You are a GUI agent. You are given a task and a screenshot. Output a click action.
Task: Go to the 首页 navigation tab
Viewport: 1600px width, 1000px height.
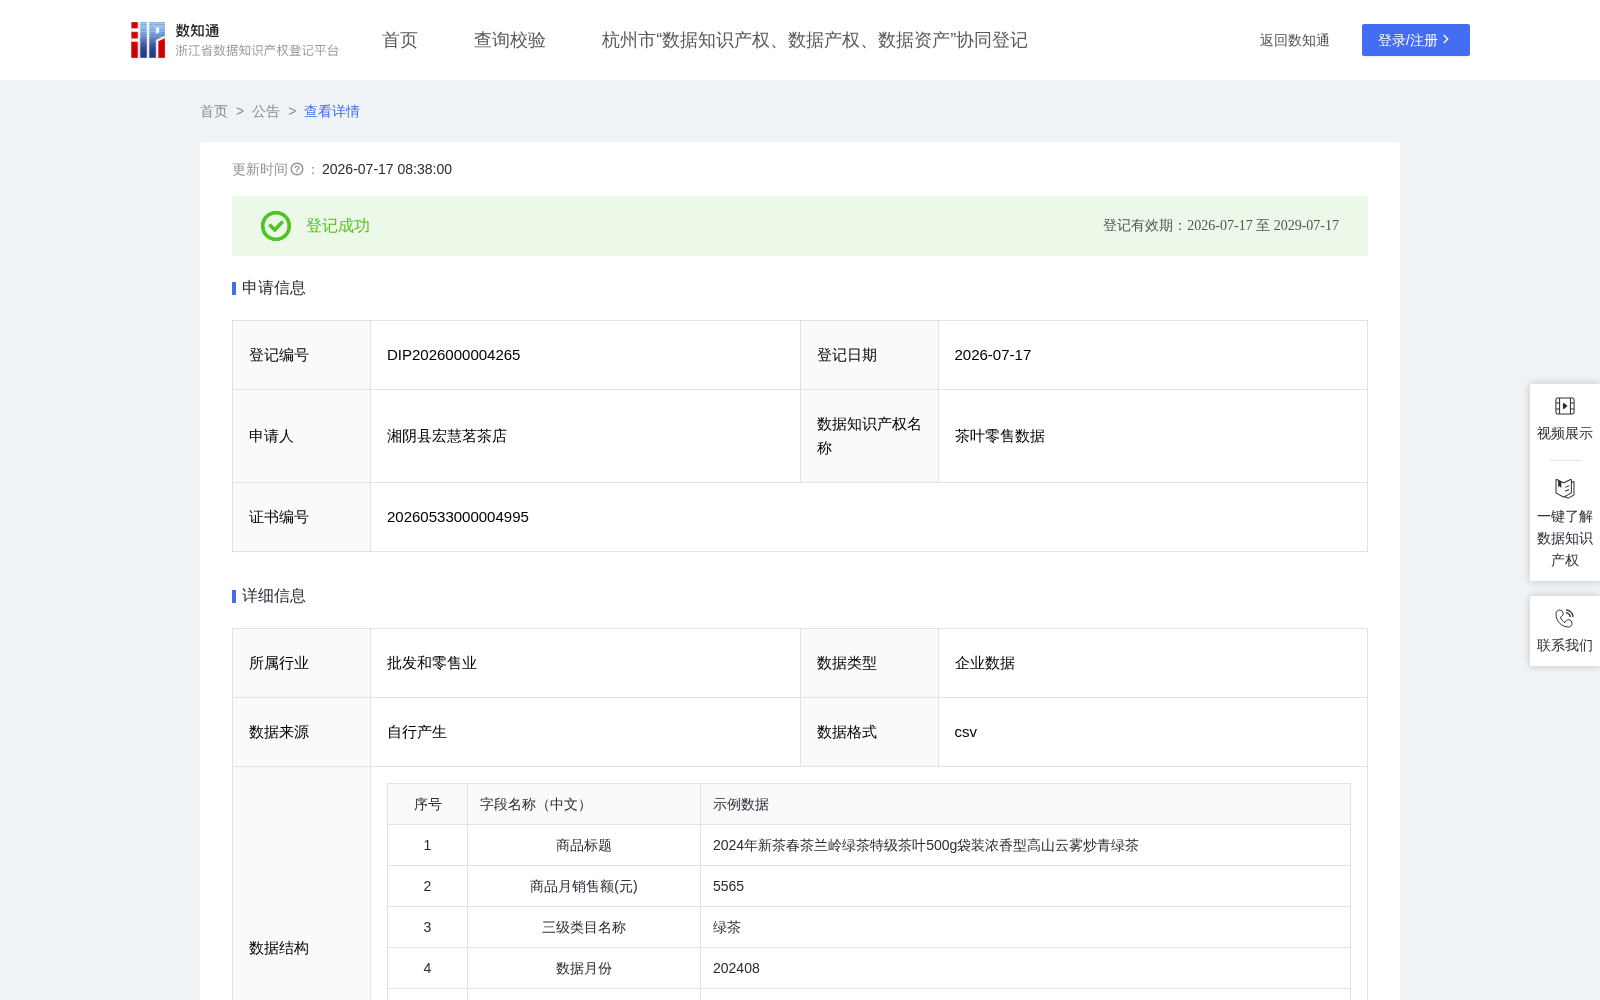(400, 40)
